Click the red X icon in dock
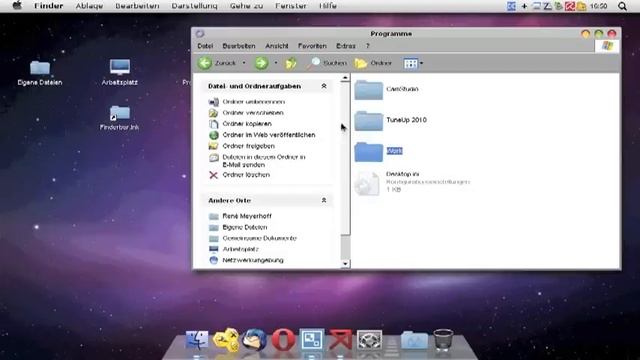Viewport: 640px width, 360px height. pyautogui.click(x=340, y=340)
